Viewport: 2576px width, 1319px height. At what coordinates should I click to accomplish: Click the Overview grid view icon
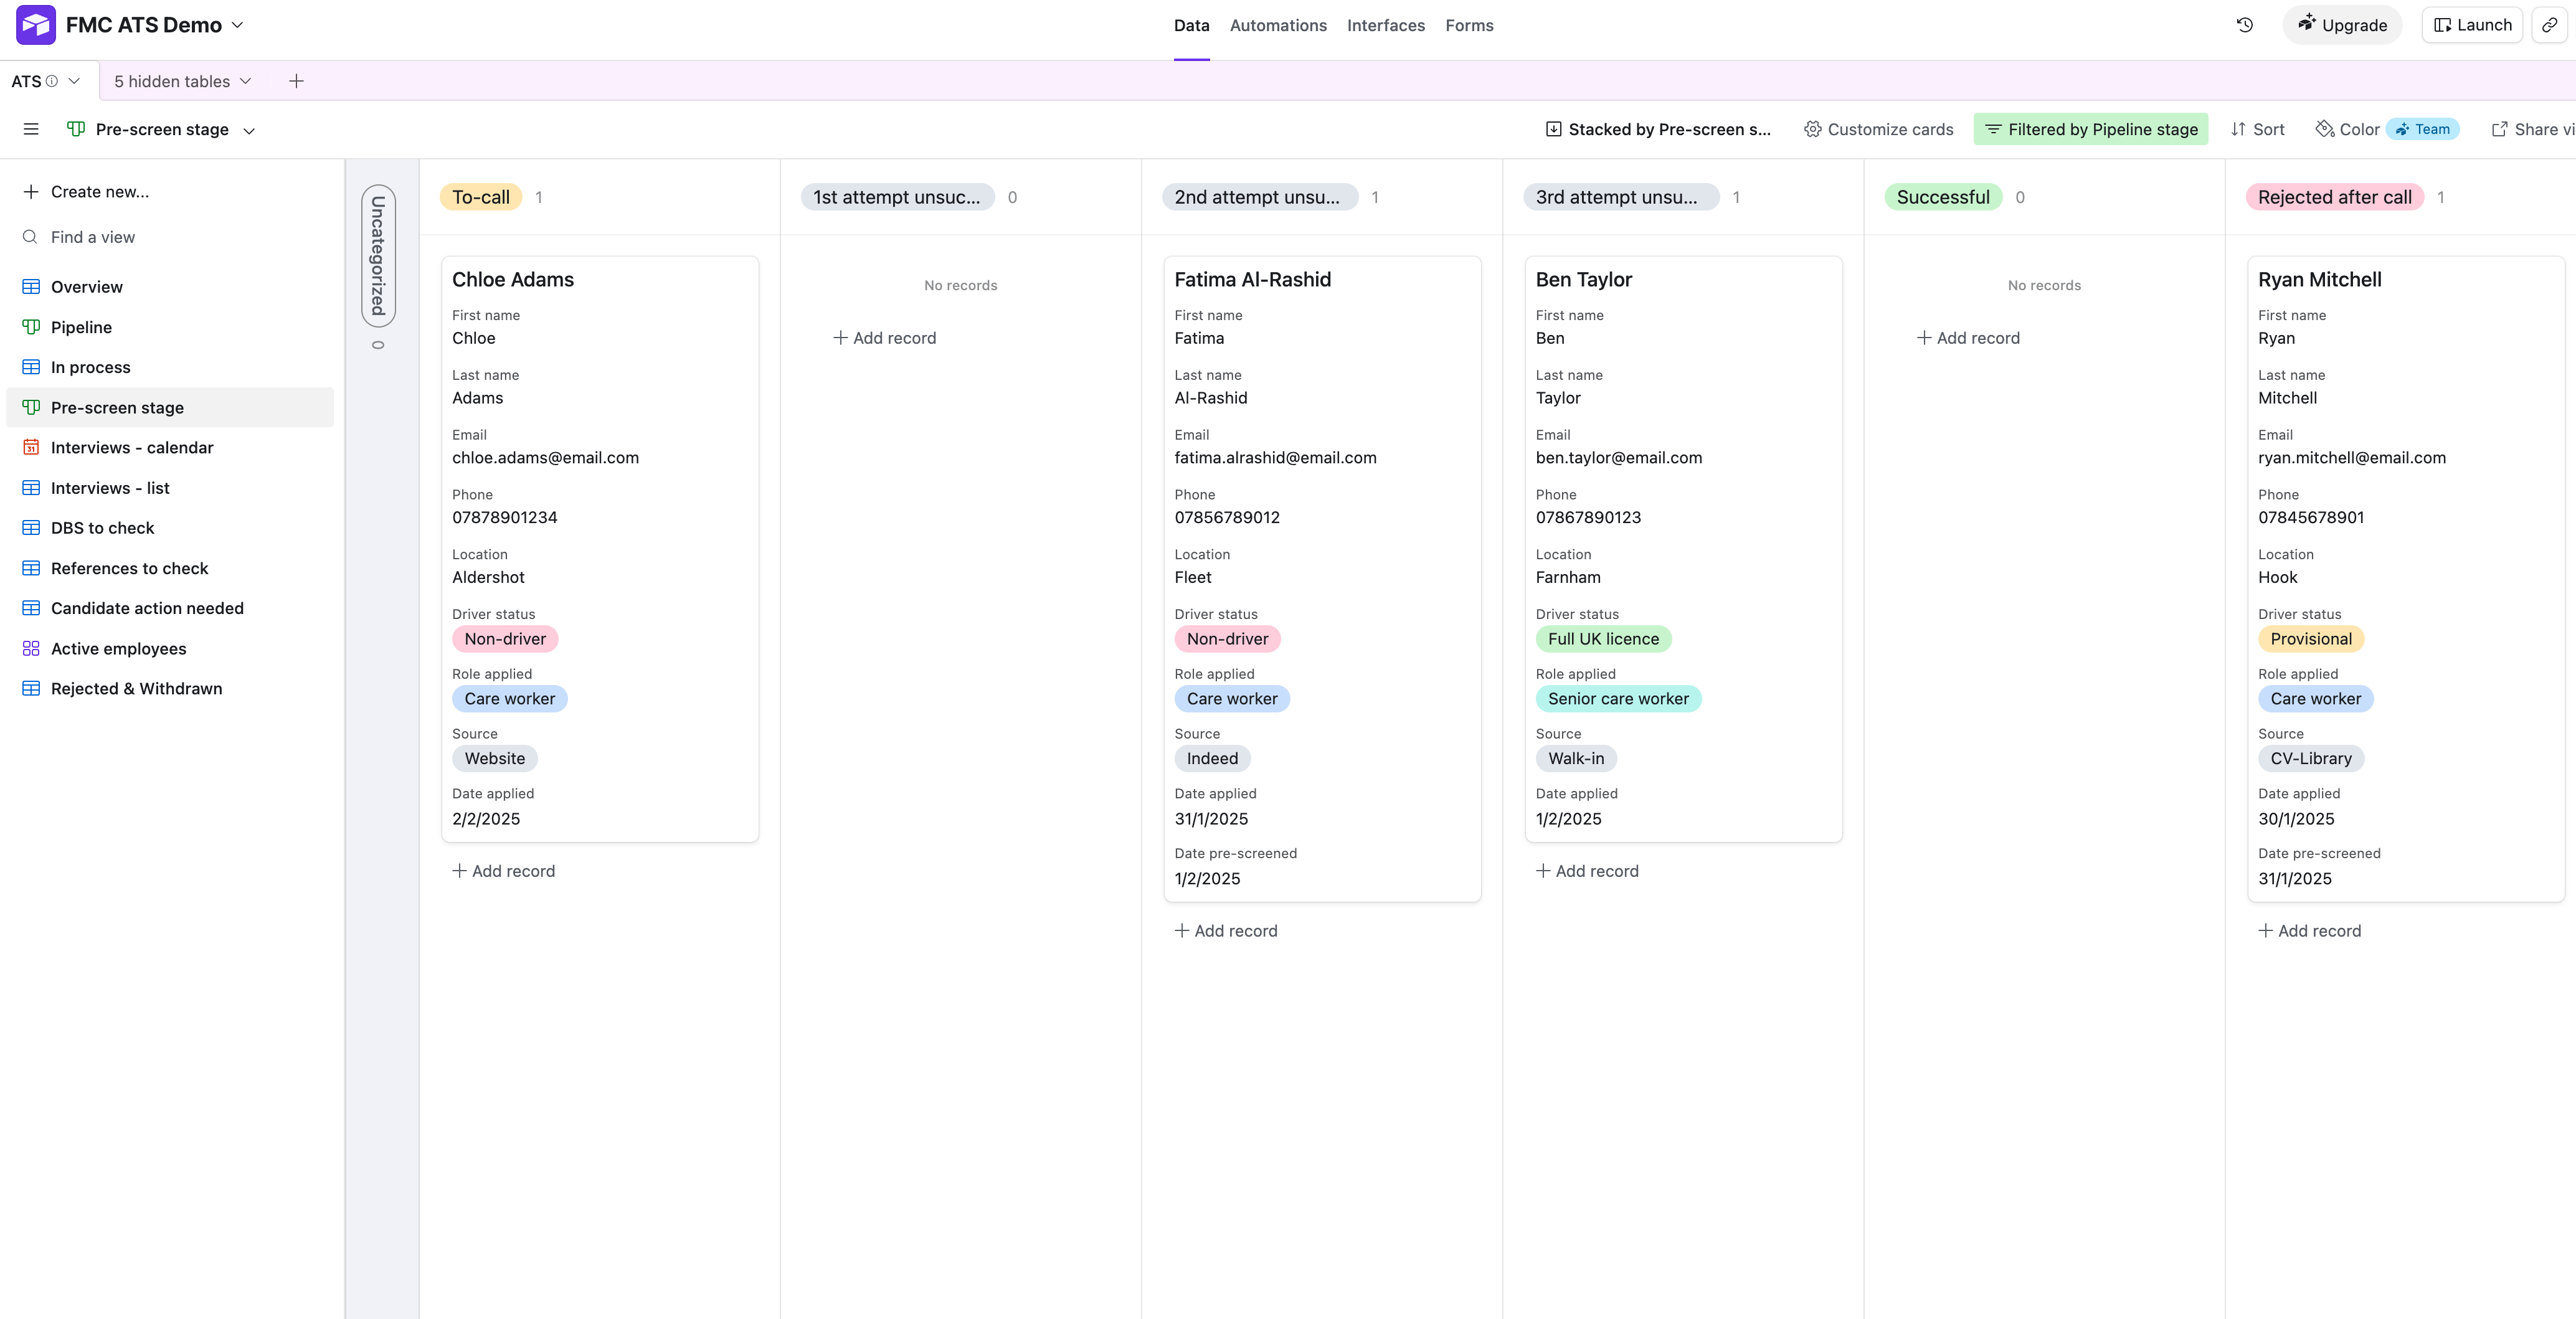click(31, 287)
